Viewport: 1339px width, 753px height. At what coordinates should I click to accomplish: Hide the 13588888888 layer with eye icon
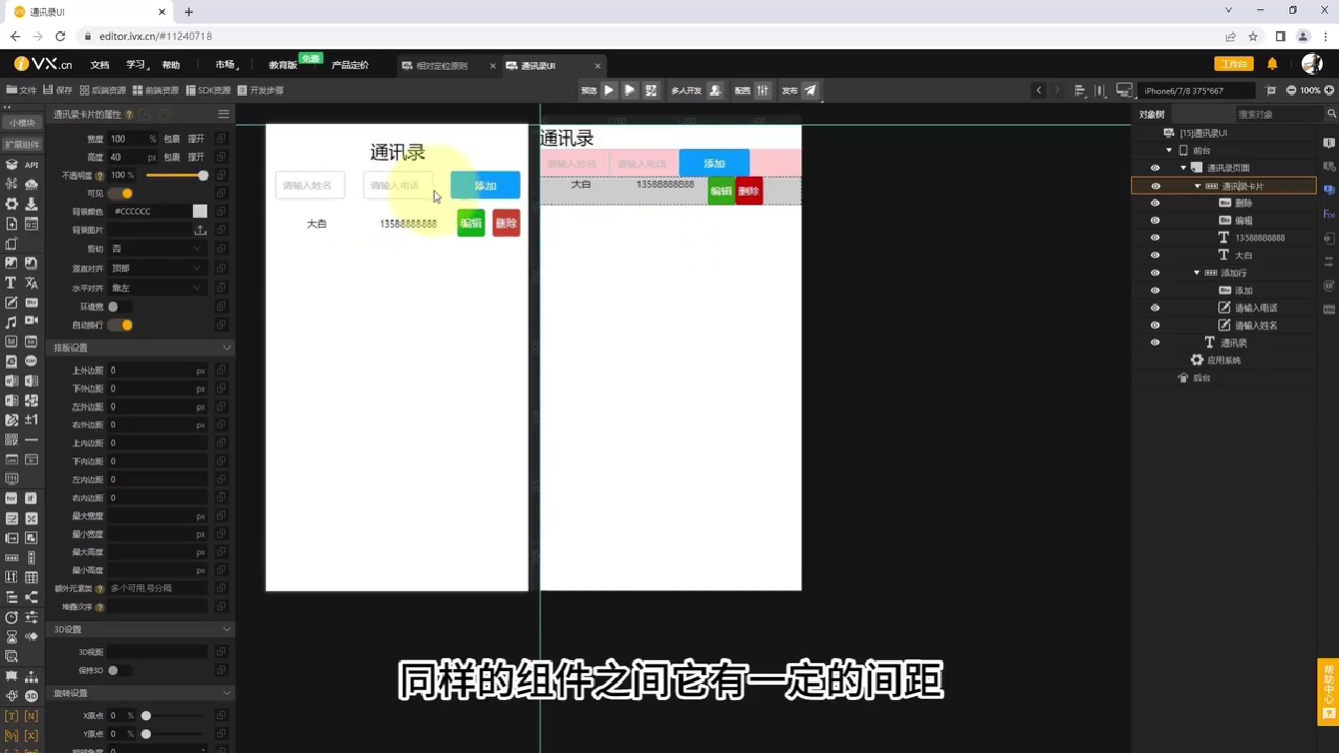[x=1155, y=238]
